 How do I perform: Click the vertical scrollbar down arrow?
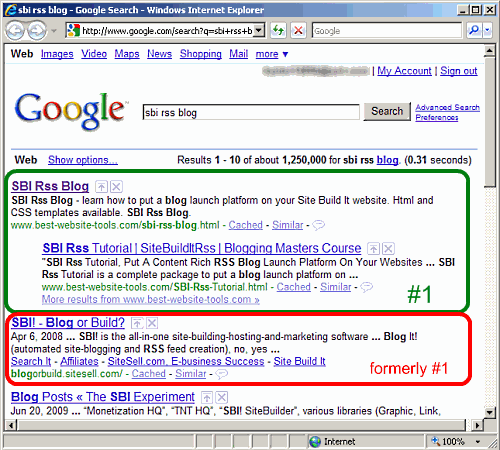pos(489,412)
